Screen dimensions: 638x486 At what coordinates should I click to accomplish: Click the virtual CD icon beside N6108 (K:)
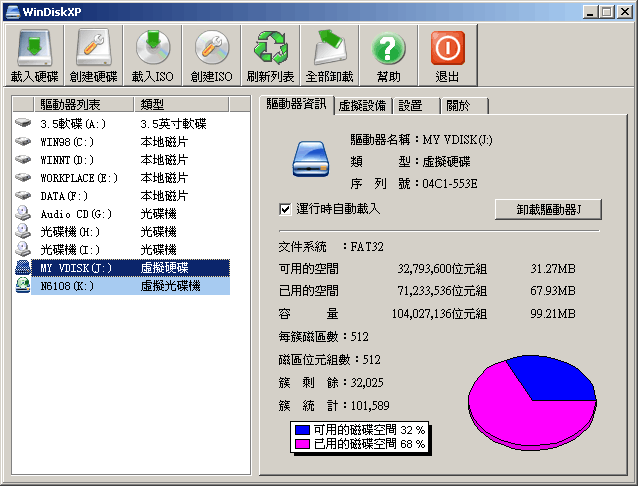(x=23, y=285)
